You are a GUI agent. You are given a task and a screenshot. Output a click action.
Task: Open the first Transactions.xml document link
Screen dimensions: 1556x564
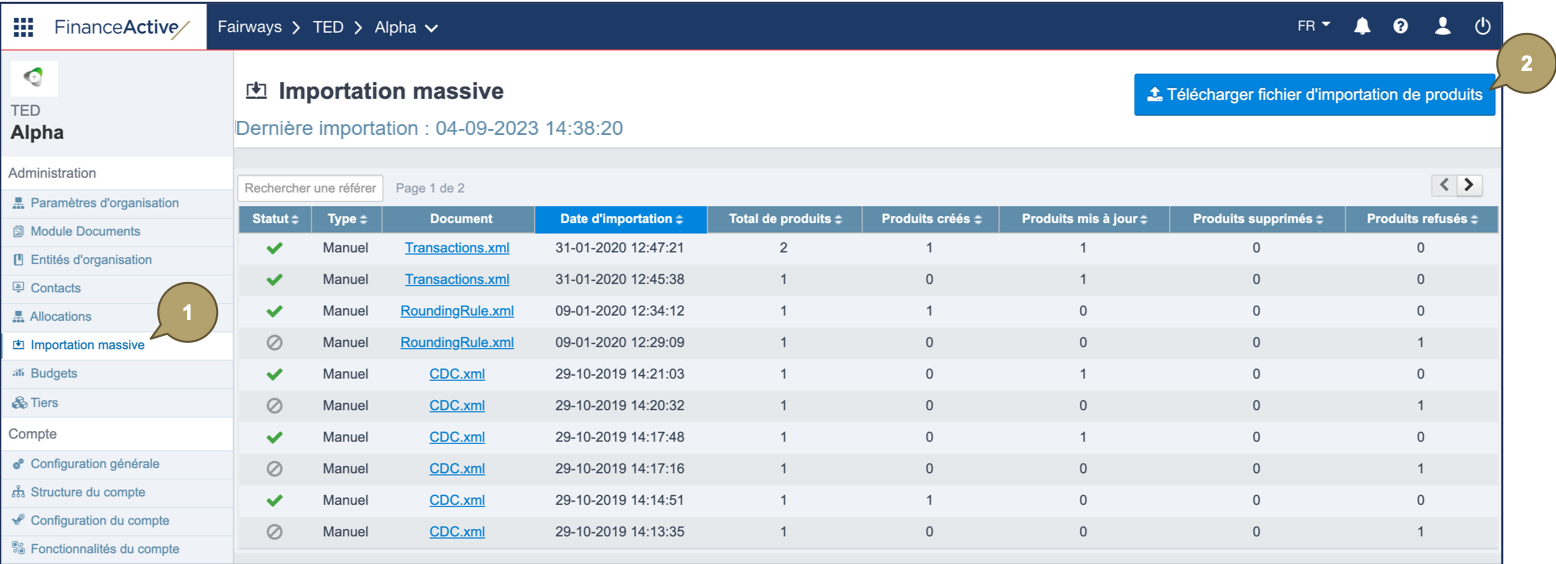pos(457,247)
